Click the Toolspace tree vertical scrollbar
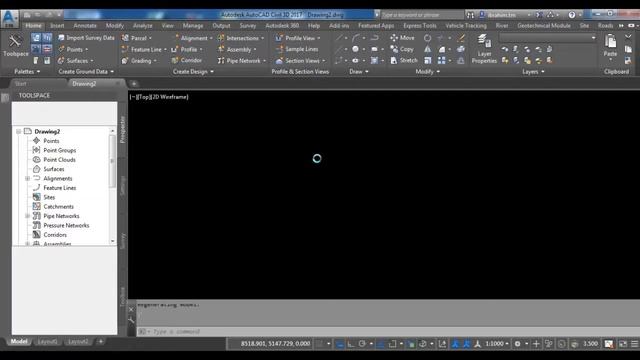This screenshot has width=640, height=360. 112,186
